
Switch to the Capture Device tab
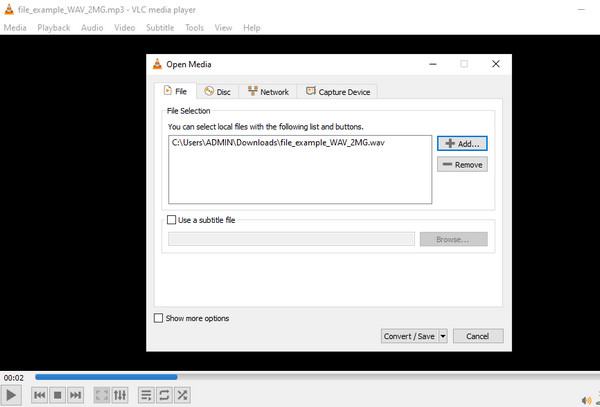coord(338,92)
